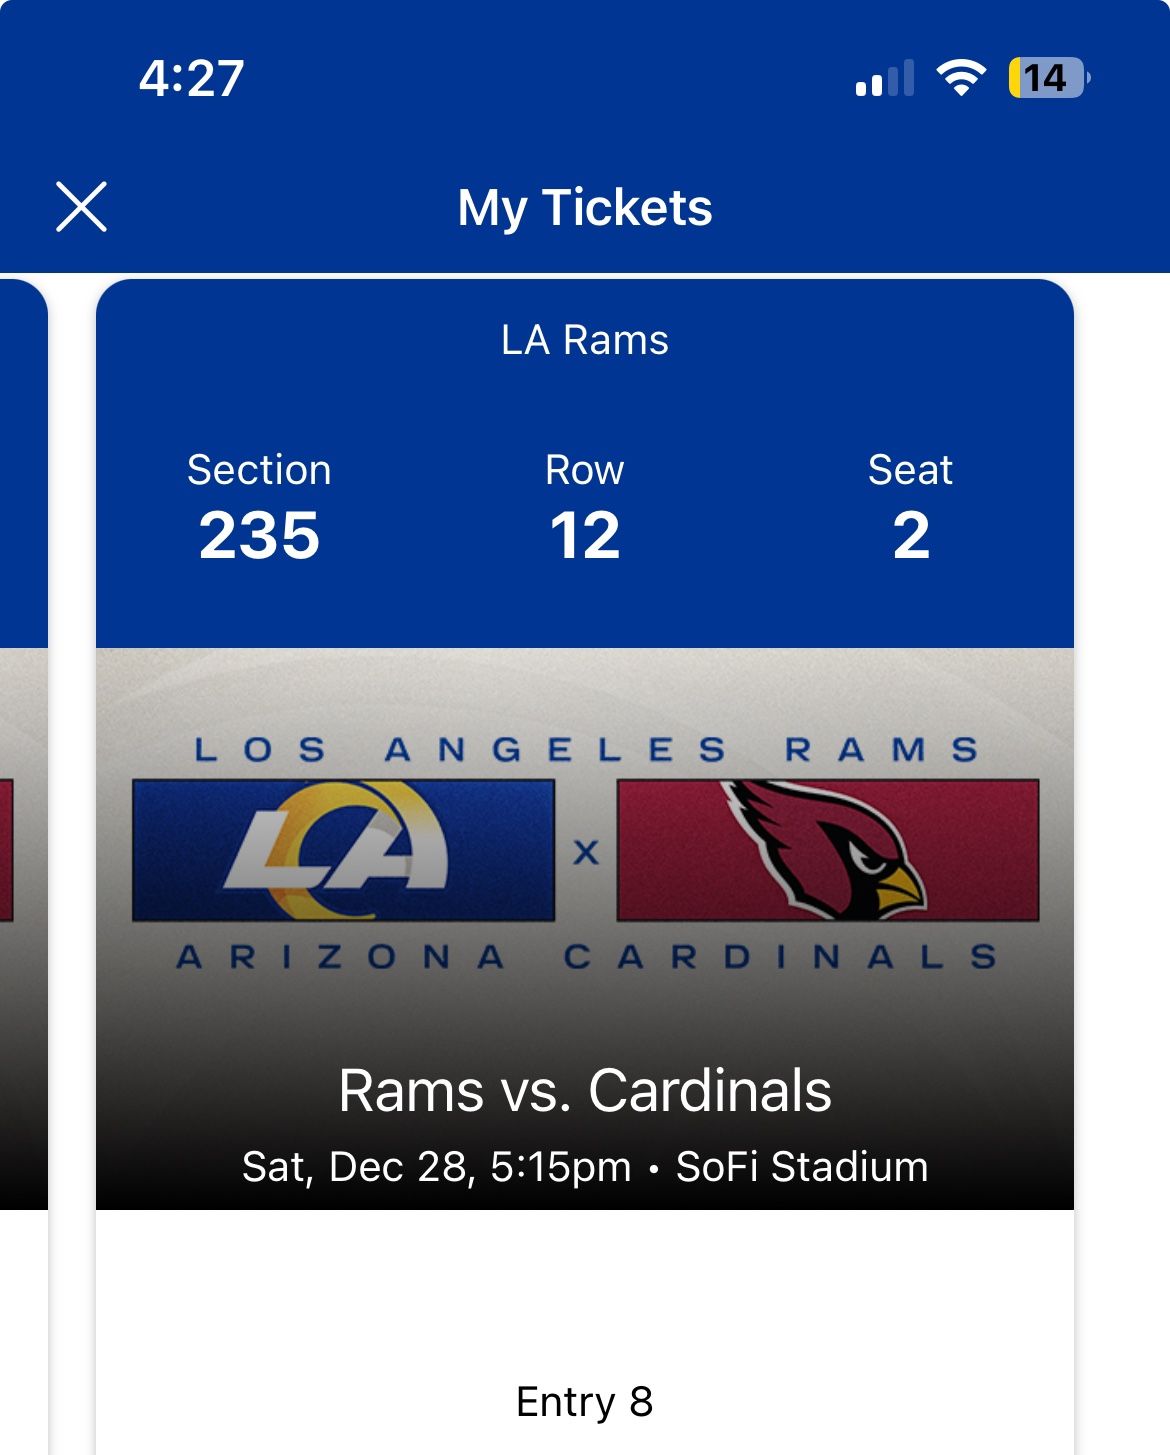Tap the Entry 8 gate label

pos(585,1402)
